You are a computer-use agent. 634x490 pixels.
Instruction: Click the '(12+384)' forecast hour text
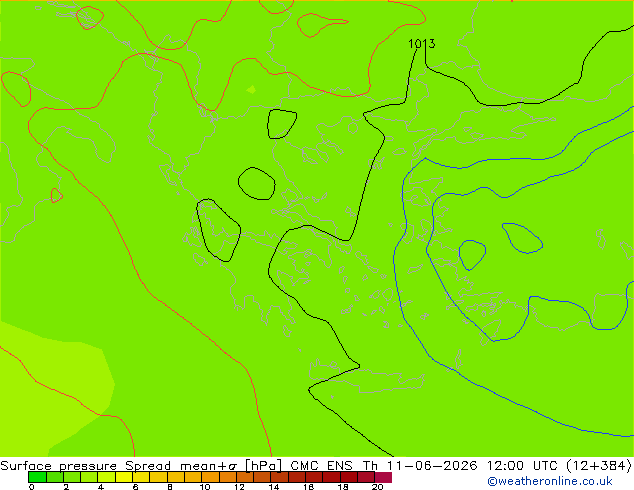[x=599, y=466]
